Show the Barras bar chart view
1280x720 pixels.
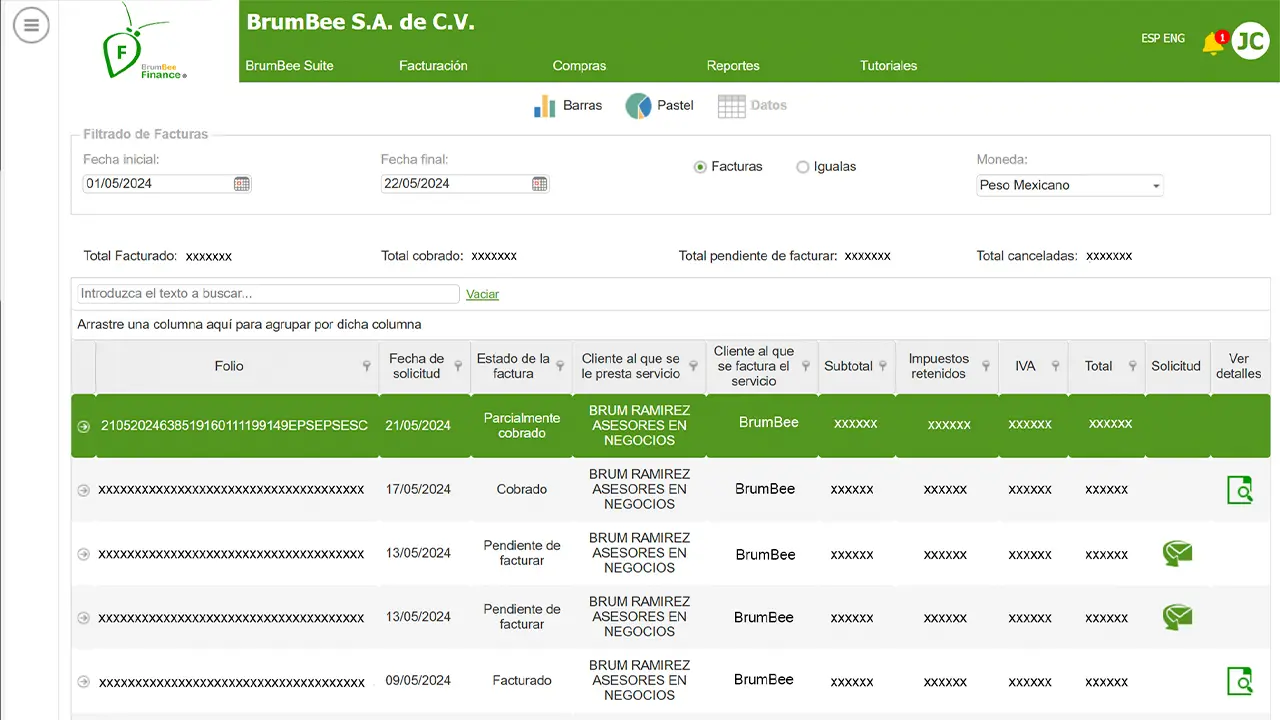point(568,105)
